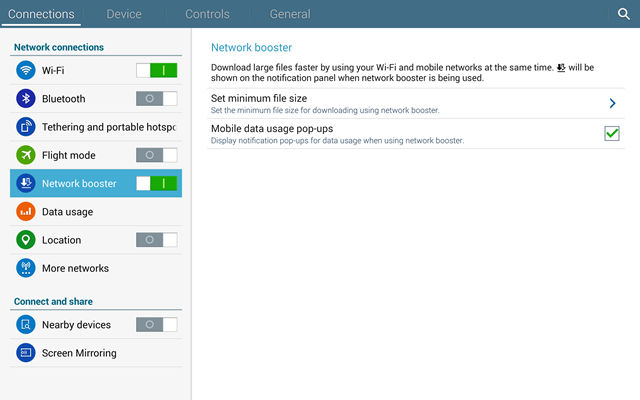
Task: Tap the Screen Mirroring icon
Action: point(26,353)
